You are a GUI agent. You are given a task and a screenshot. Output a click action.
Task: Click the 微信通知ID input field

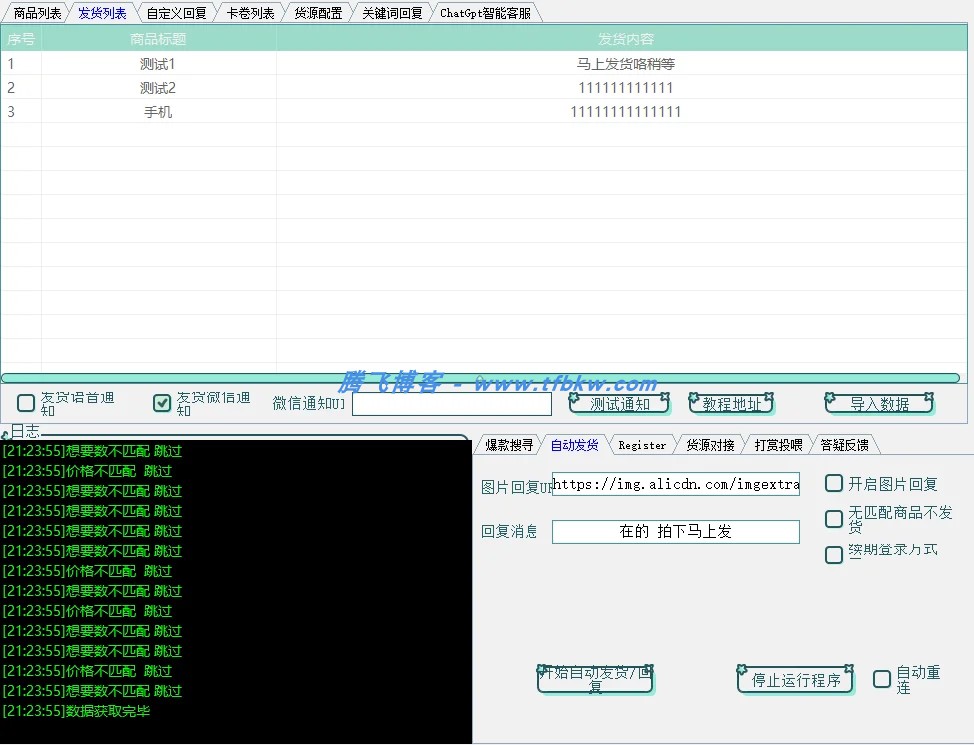tap(452, 403)
